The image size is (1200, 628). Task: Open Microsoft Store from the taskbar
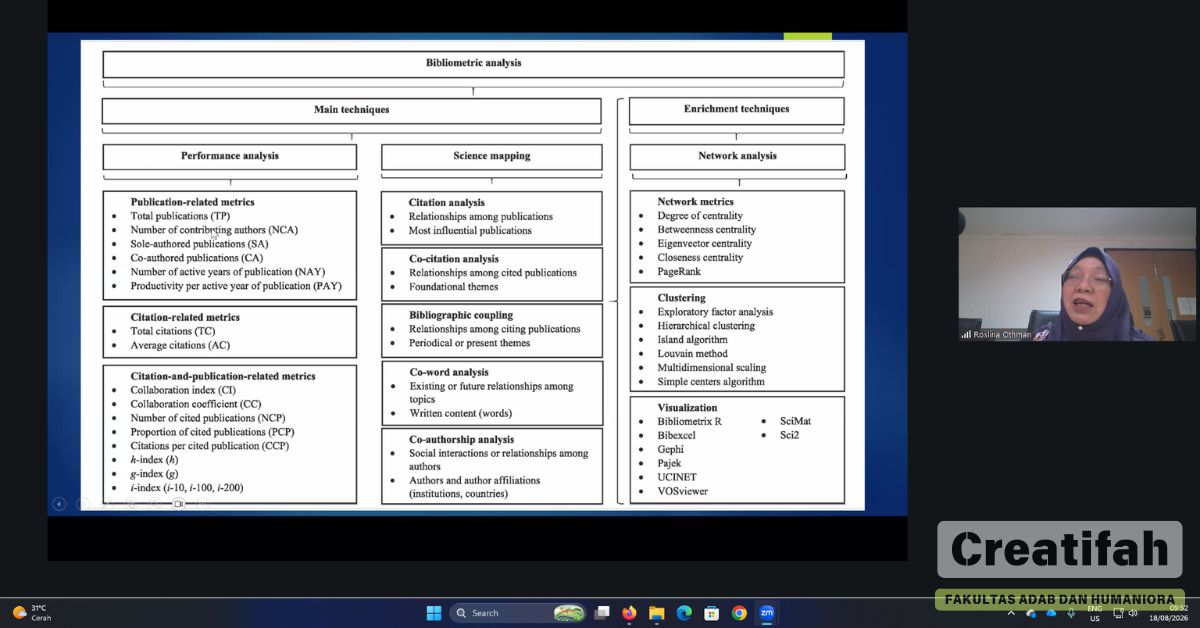pyautogui.click(x=711, y=613)
